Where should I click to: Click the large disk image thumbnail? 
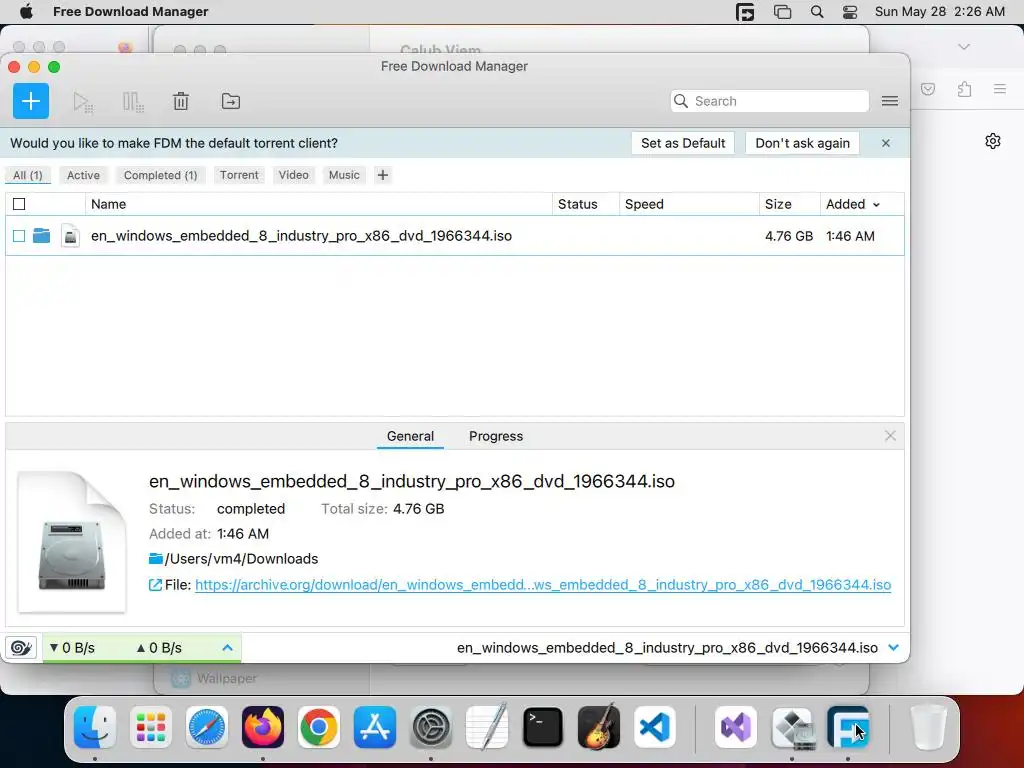tap(72, 541)
